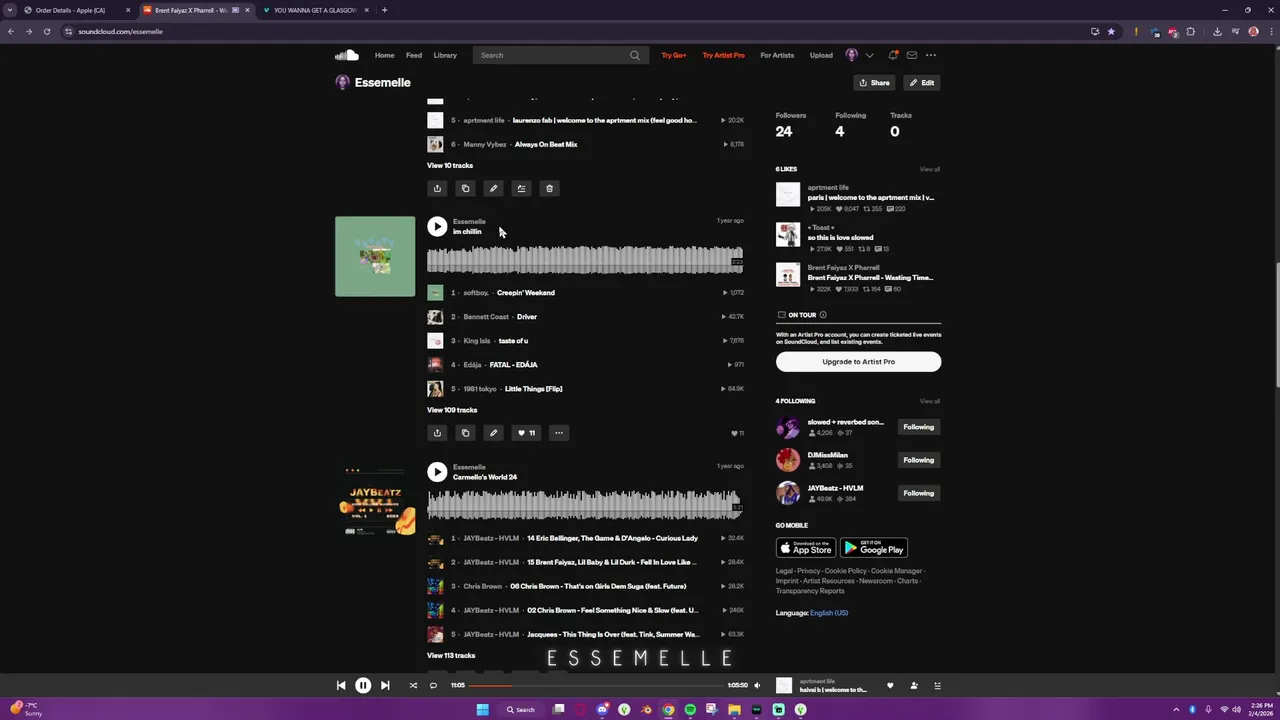This screenshot has height=720, width=1280.
Task: Click Try Artist Pro link
Action: [x=723, y=55]
